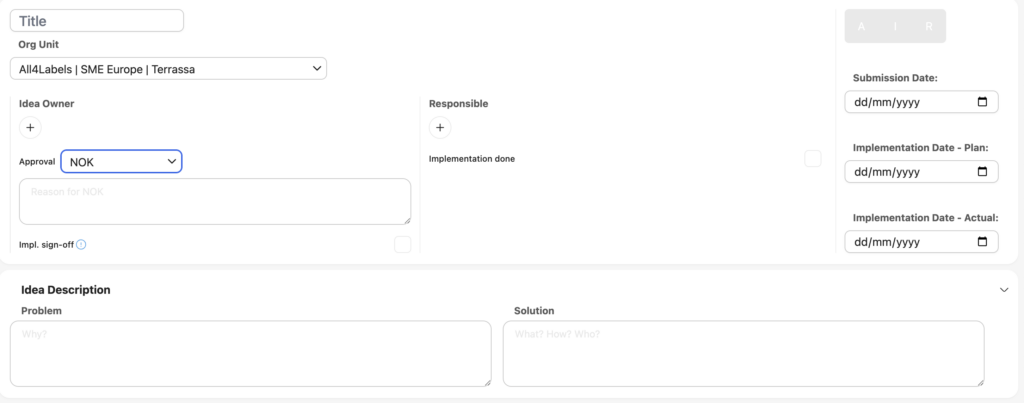Select the I status segment
Screen dimensions: 1024x403
point(895,27)
